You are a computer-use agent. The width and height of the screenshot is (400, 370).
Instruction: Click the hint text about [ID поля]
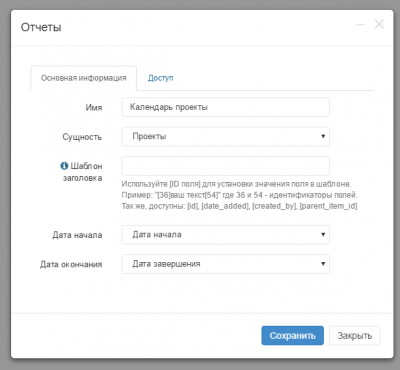coord(239,195)
